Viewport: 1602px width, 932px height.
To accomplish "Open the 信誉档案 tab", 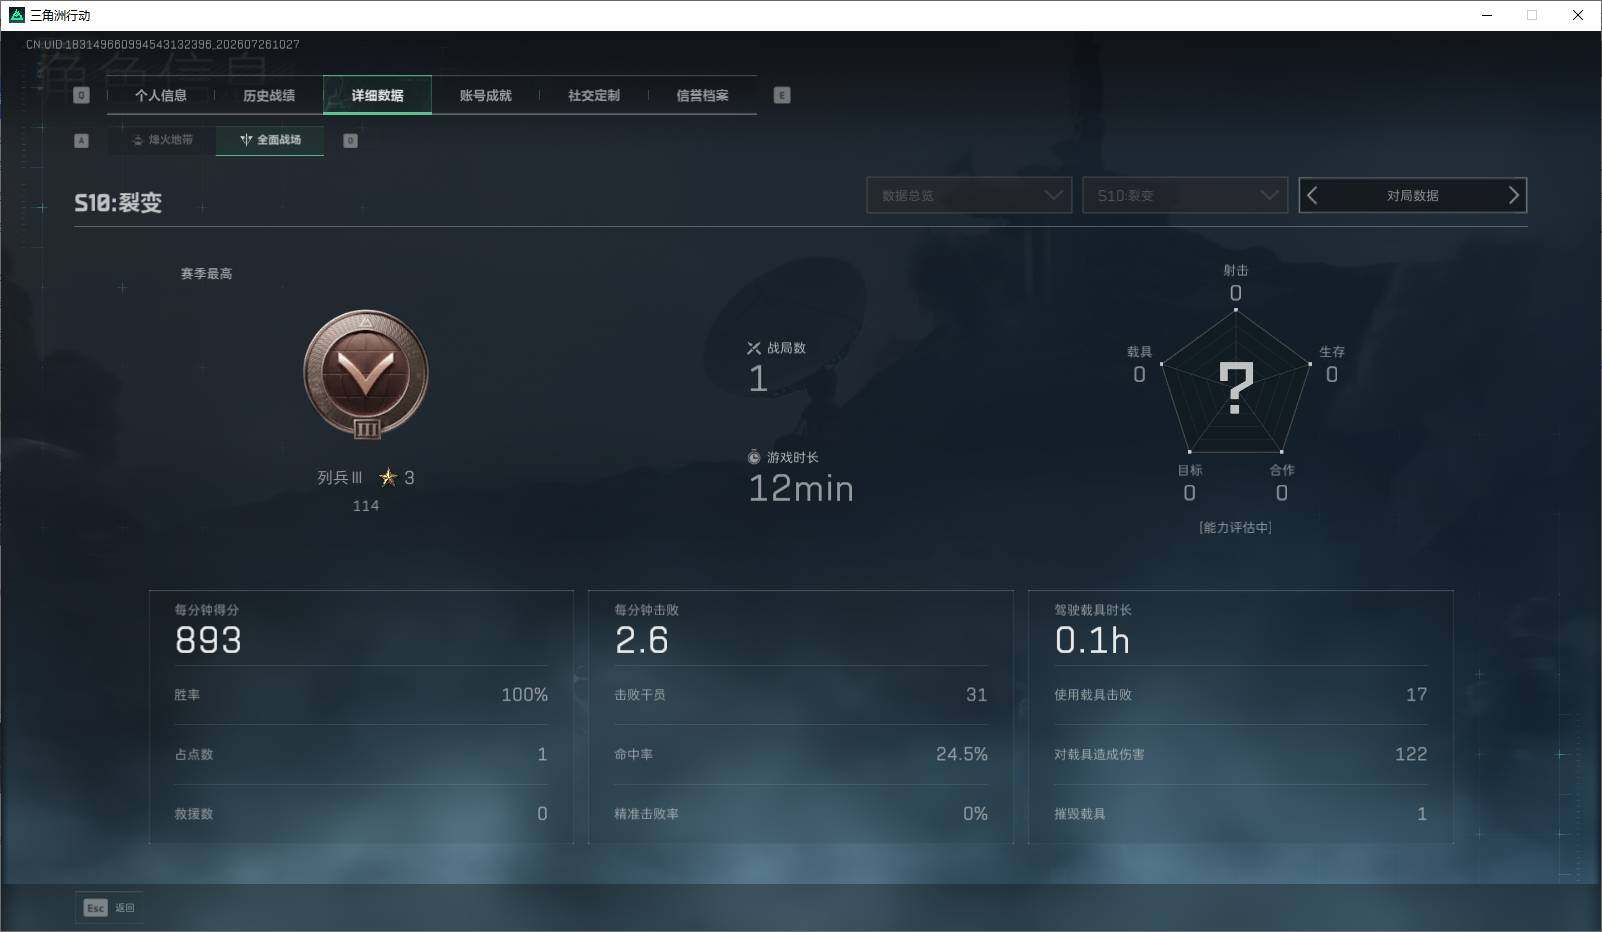I will (x=702, y=95).
